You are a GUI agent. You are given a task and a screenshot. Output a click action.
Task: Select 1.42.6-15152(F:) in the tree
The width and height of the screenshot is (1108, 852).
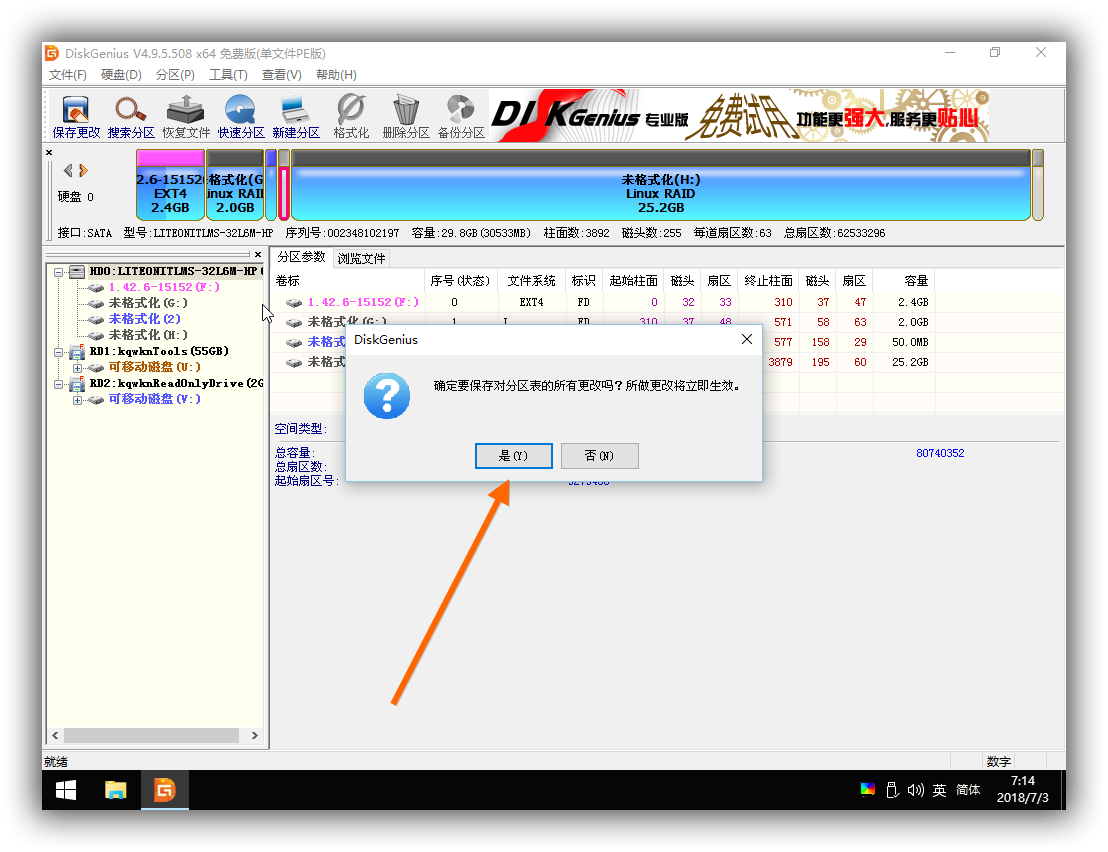164,287
